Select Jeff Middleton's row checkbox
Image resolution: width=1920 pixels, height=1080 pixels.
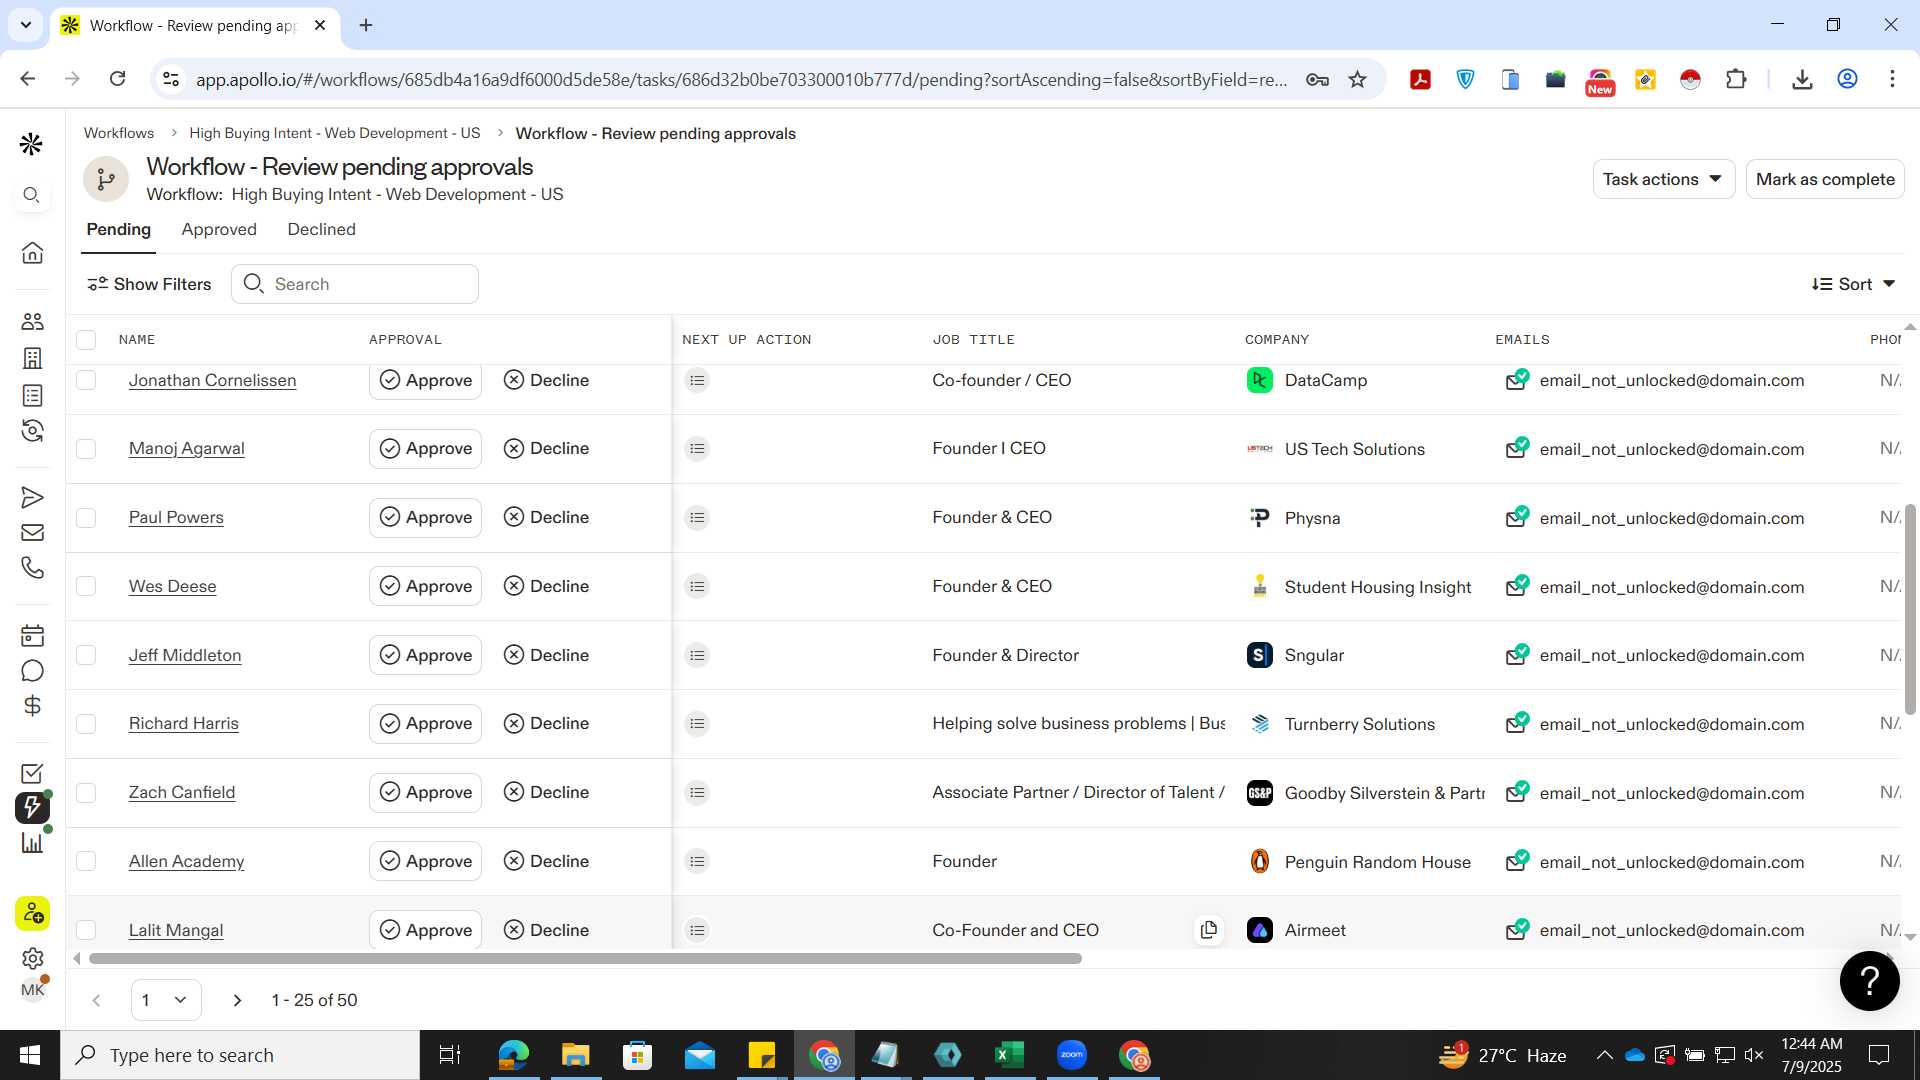click(86, 655)
